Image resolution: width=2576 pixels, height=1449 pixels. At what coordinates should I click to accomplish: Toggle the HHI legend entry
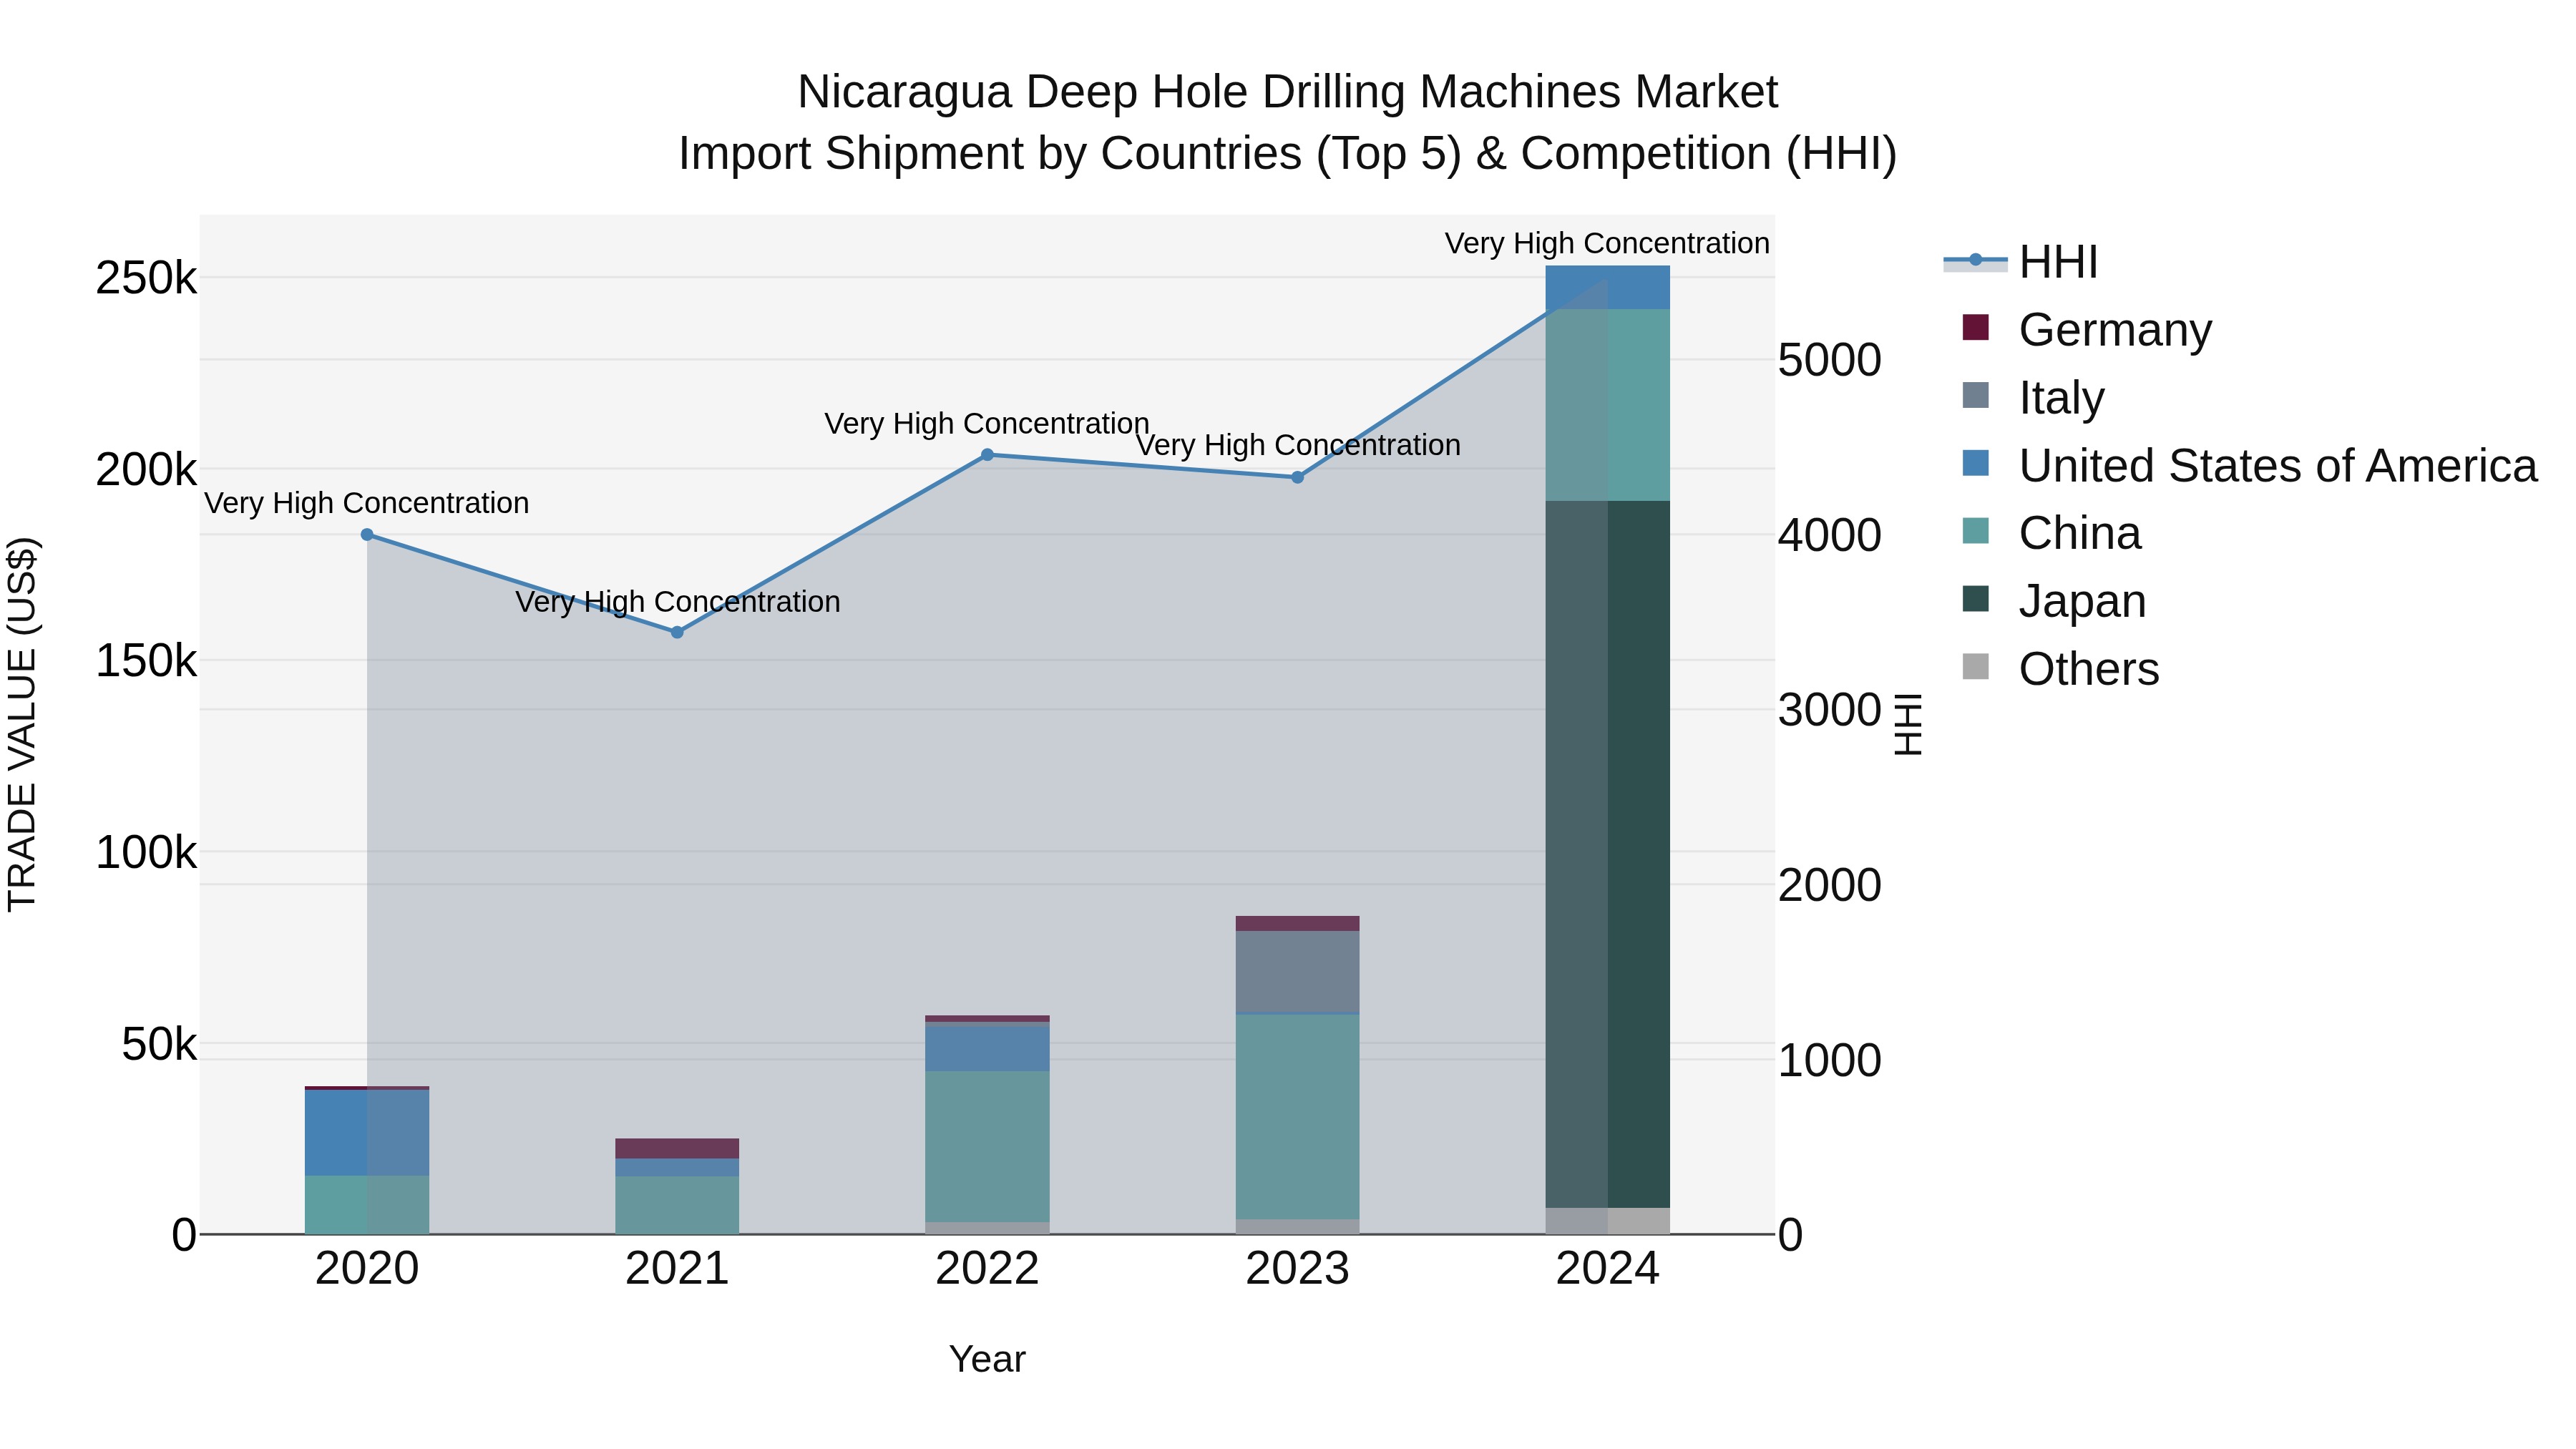point(2021,262)
